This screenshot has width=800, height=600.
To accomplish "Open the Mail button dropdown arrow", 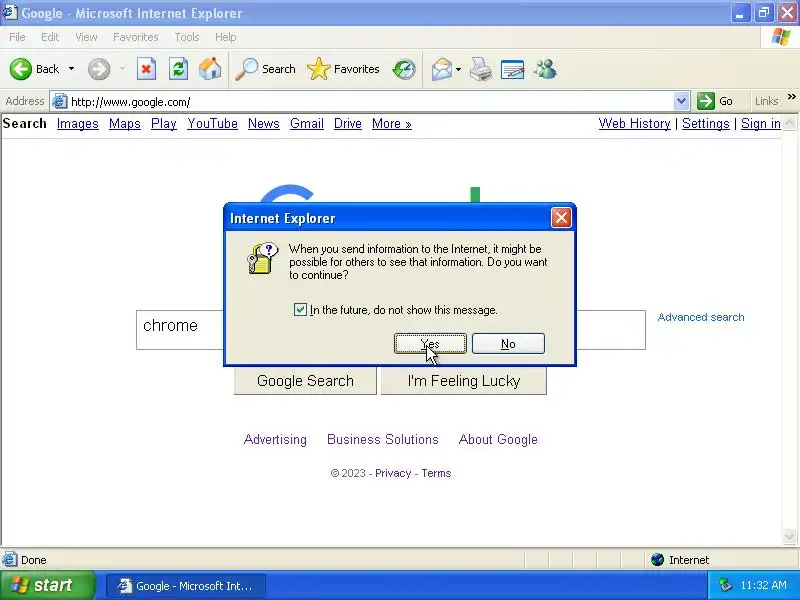I will tap(458, 69).
